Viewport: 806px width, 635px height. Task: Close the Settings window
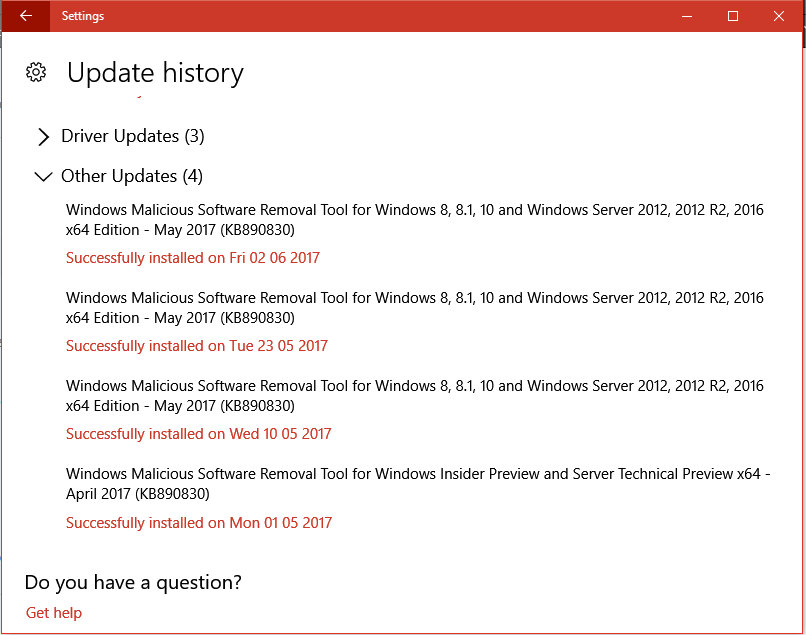point(779,16)
